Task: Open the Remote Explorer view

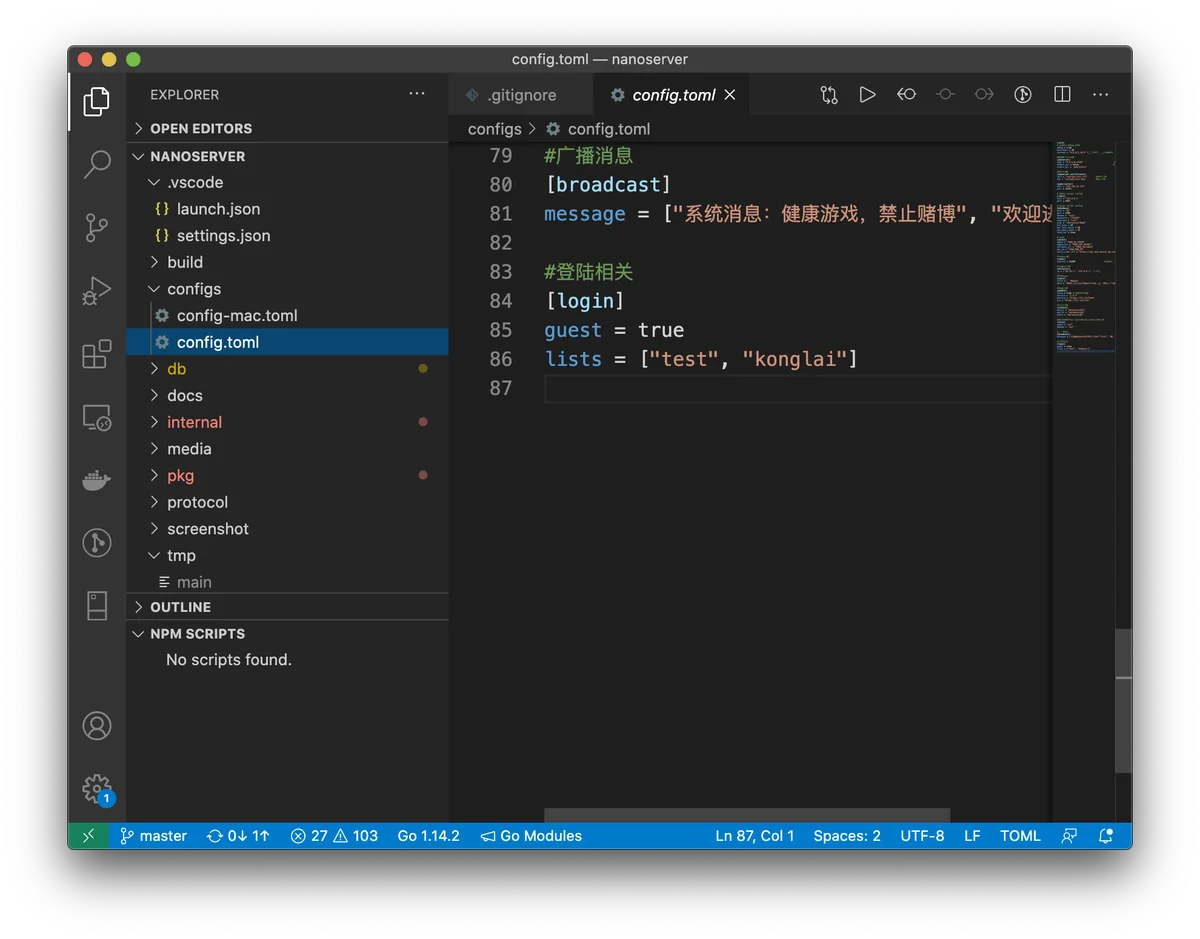Action: tap(97, 417)
